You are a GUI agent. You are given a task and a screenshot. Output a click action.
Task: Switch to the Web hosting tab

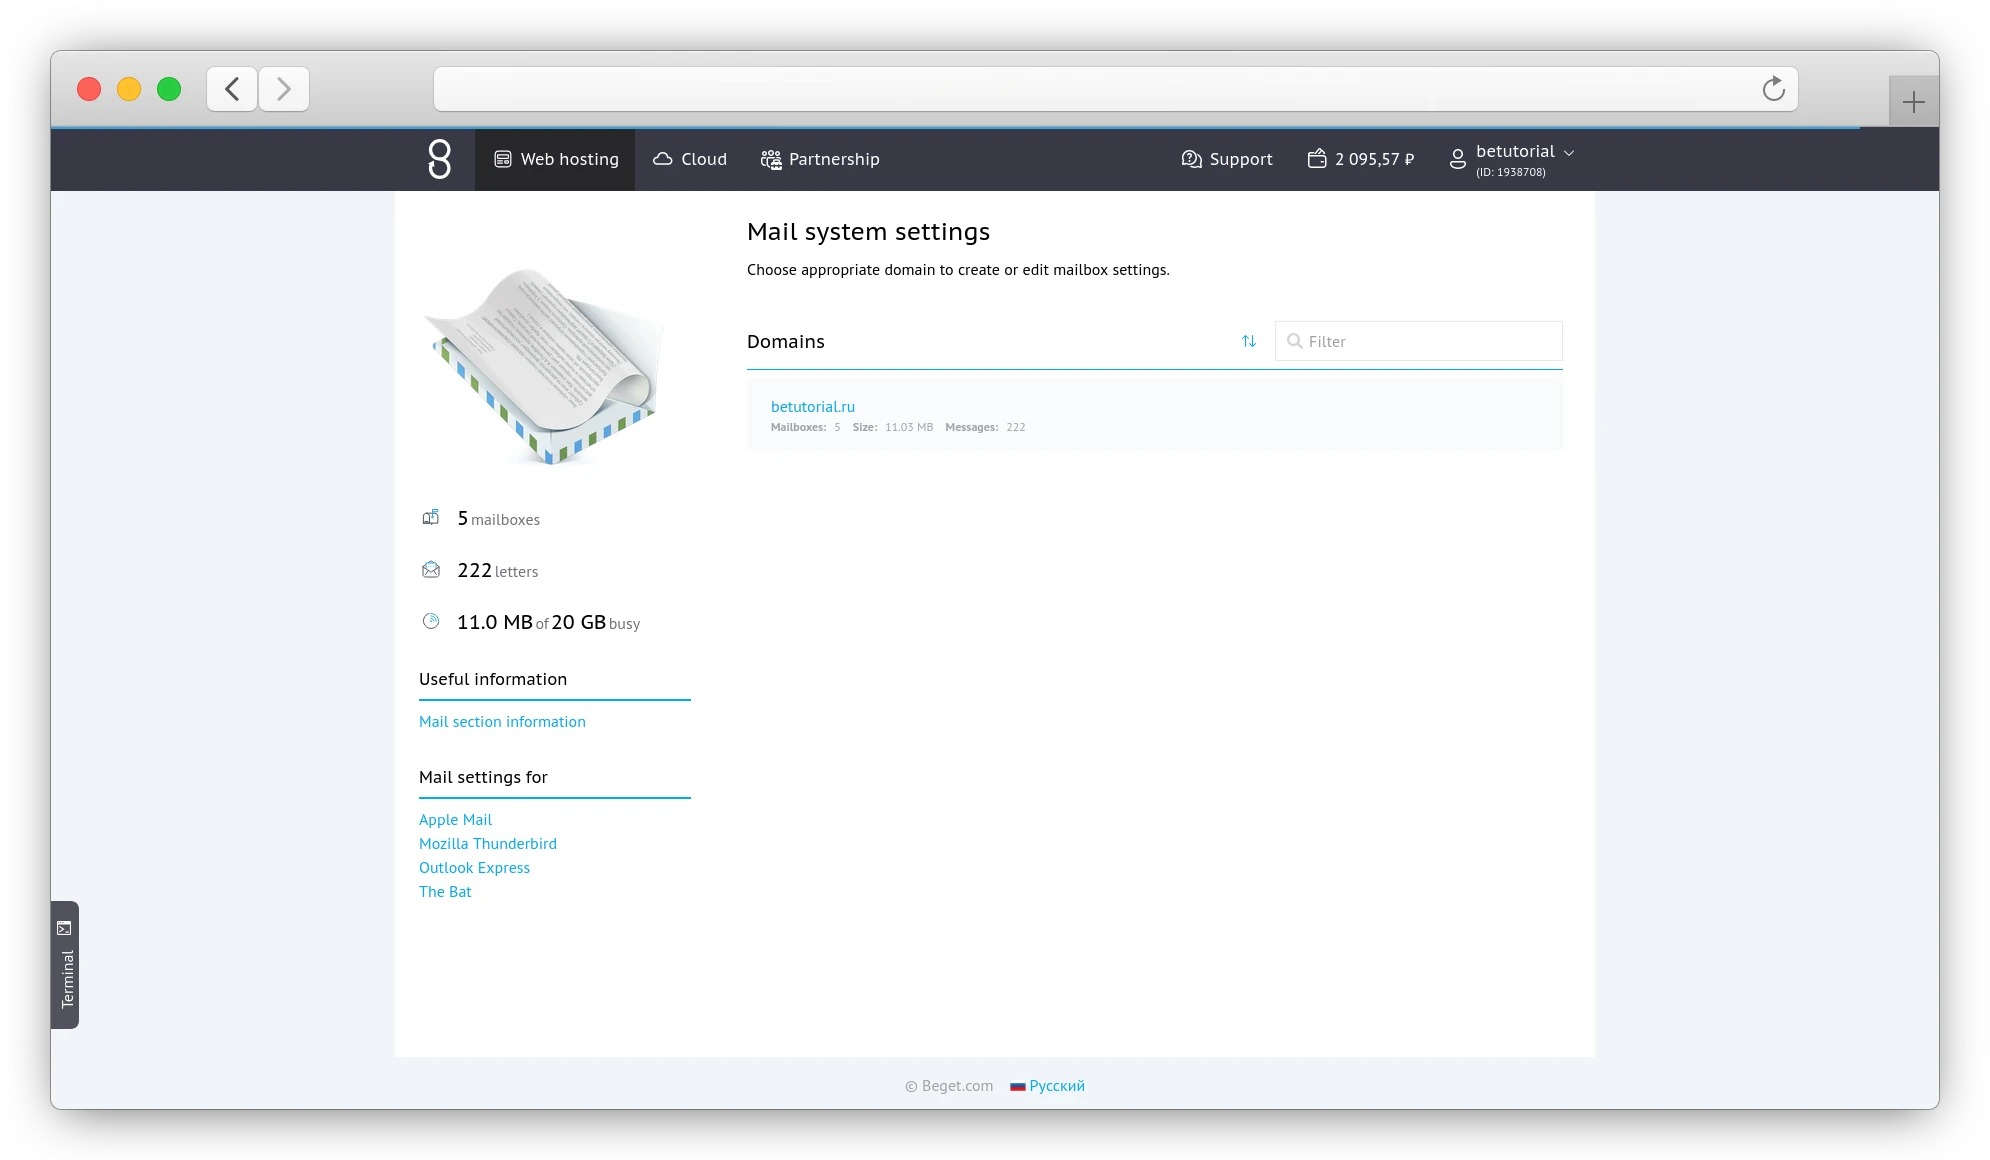pos(556,159)
